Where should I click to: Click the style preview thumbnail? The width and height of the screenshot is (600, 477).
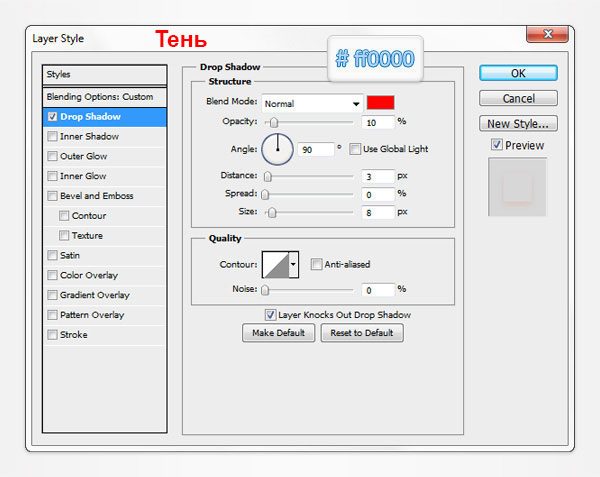click(517, 187)
